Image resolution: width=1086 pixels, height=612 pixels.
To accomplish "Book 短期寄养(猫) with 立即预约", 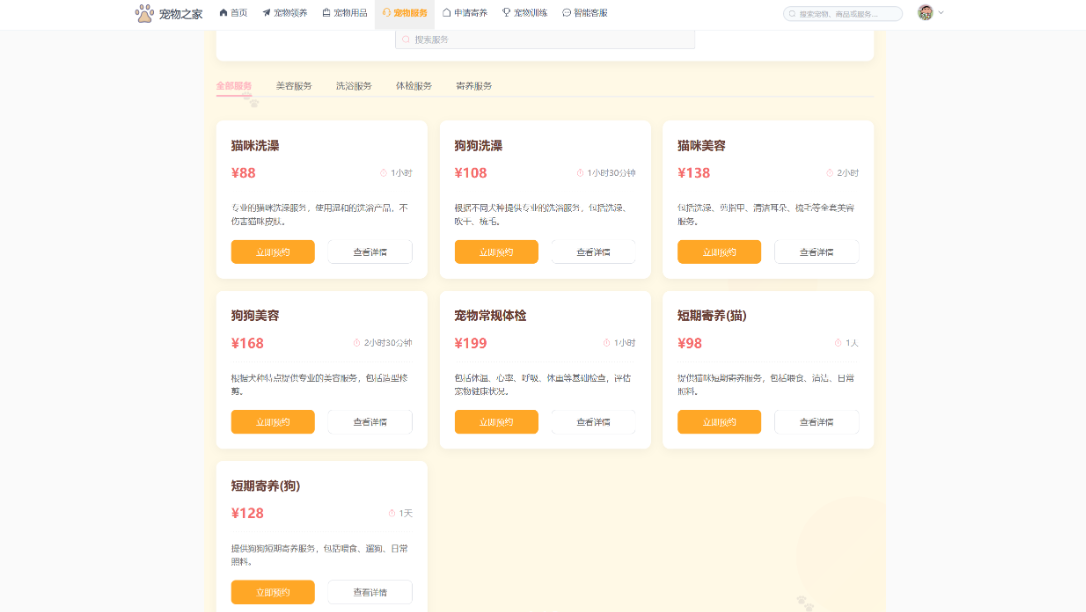I will tap(719, 422).
